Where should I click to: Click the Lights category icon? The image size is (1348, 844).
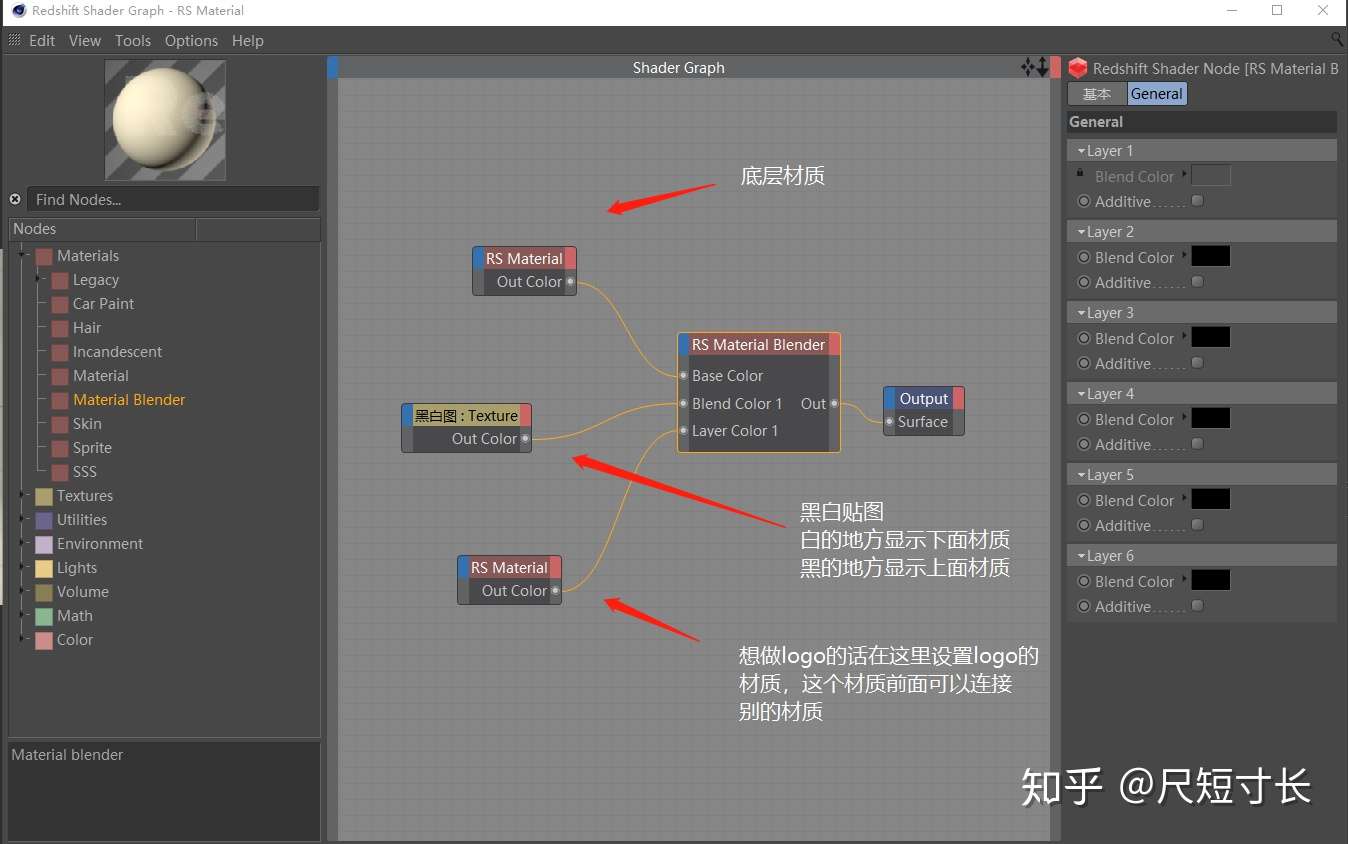pos(44,568)
